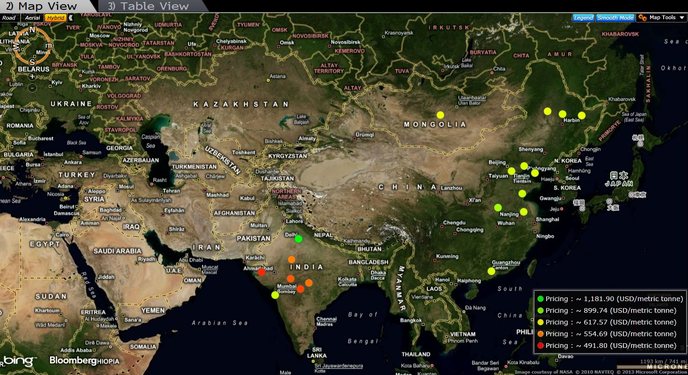The image size is (688, 375).
Task: Pan map east via compass E
Action: point(48,46)
